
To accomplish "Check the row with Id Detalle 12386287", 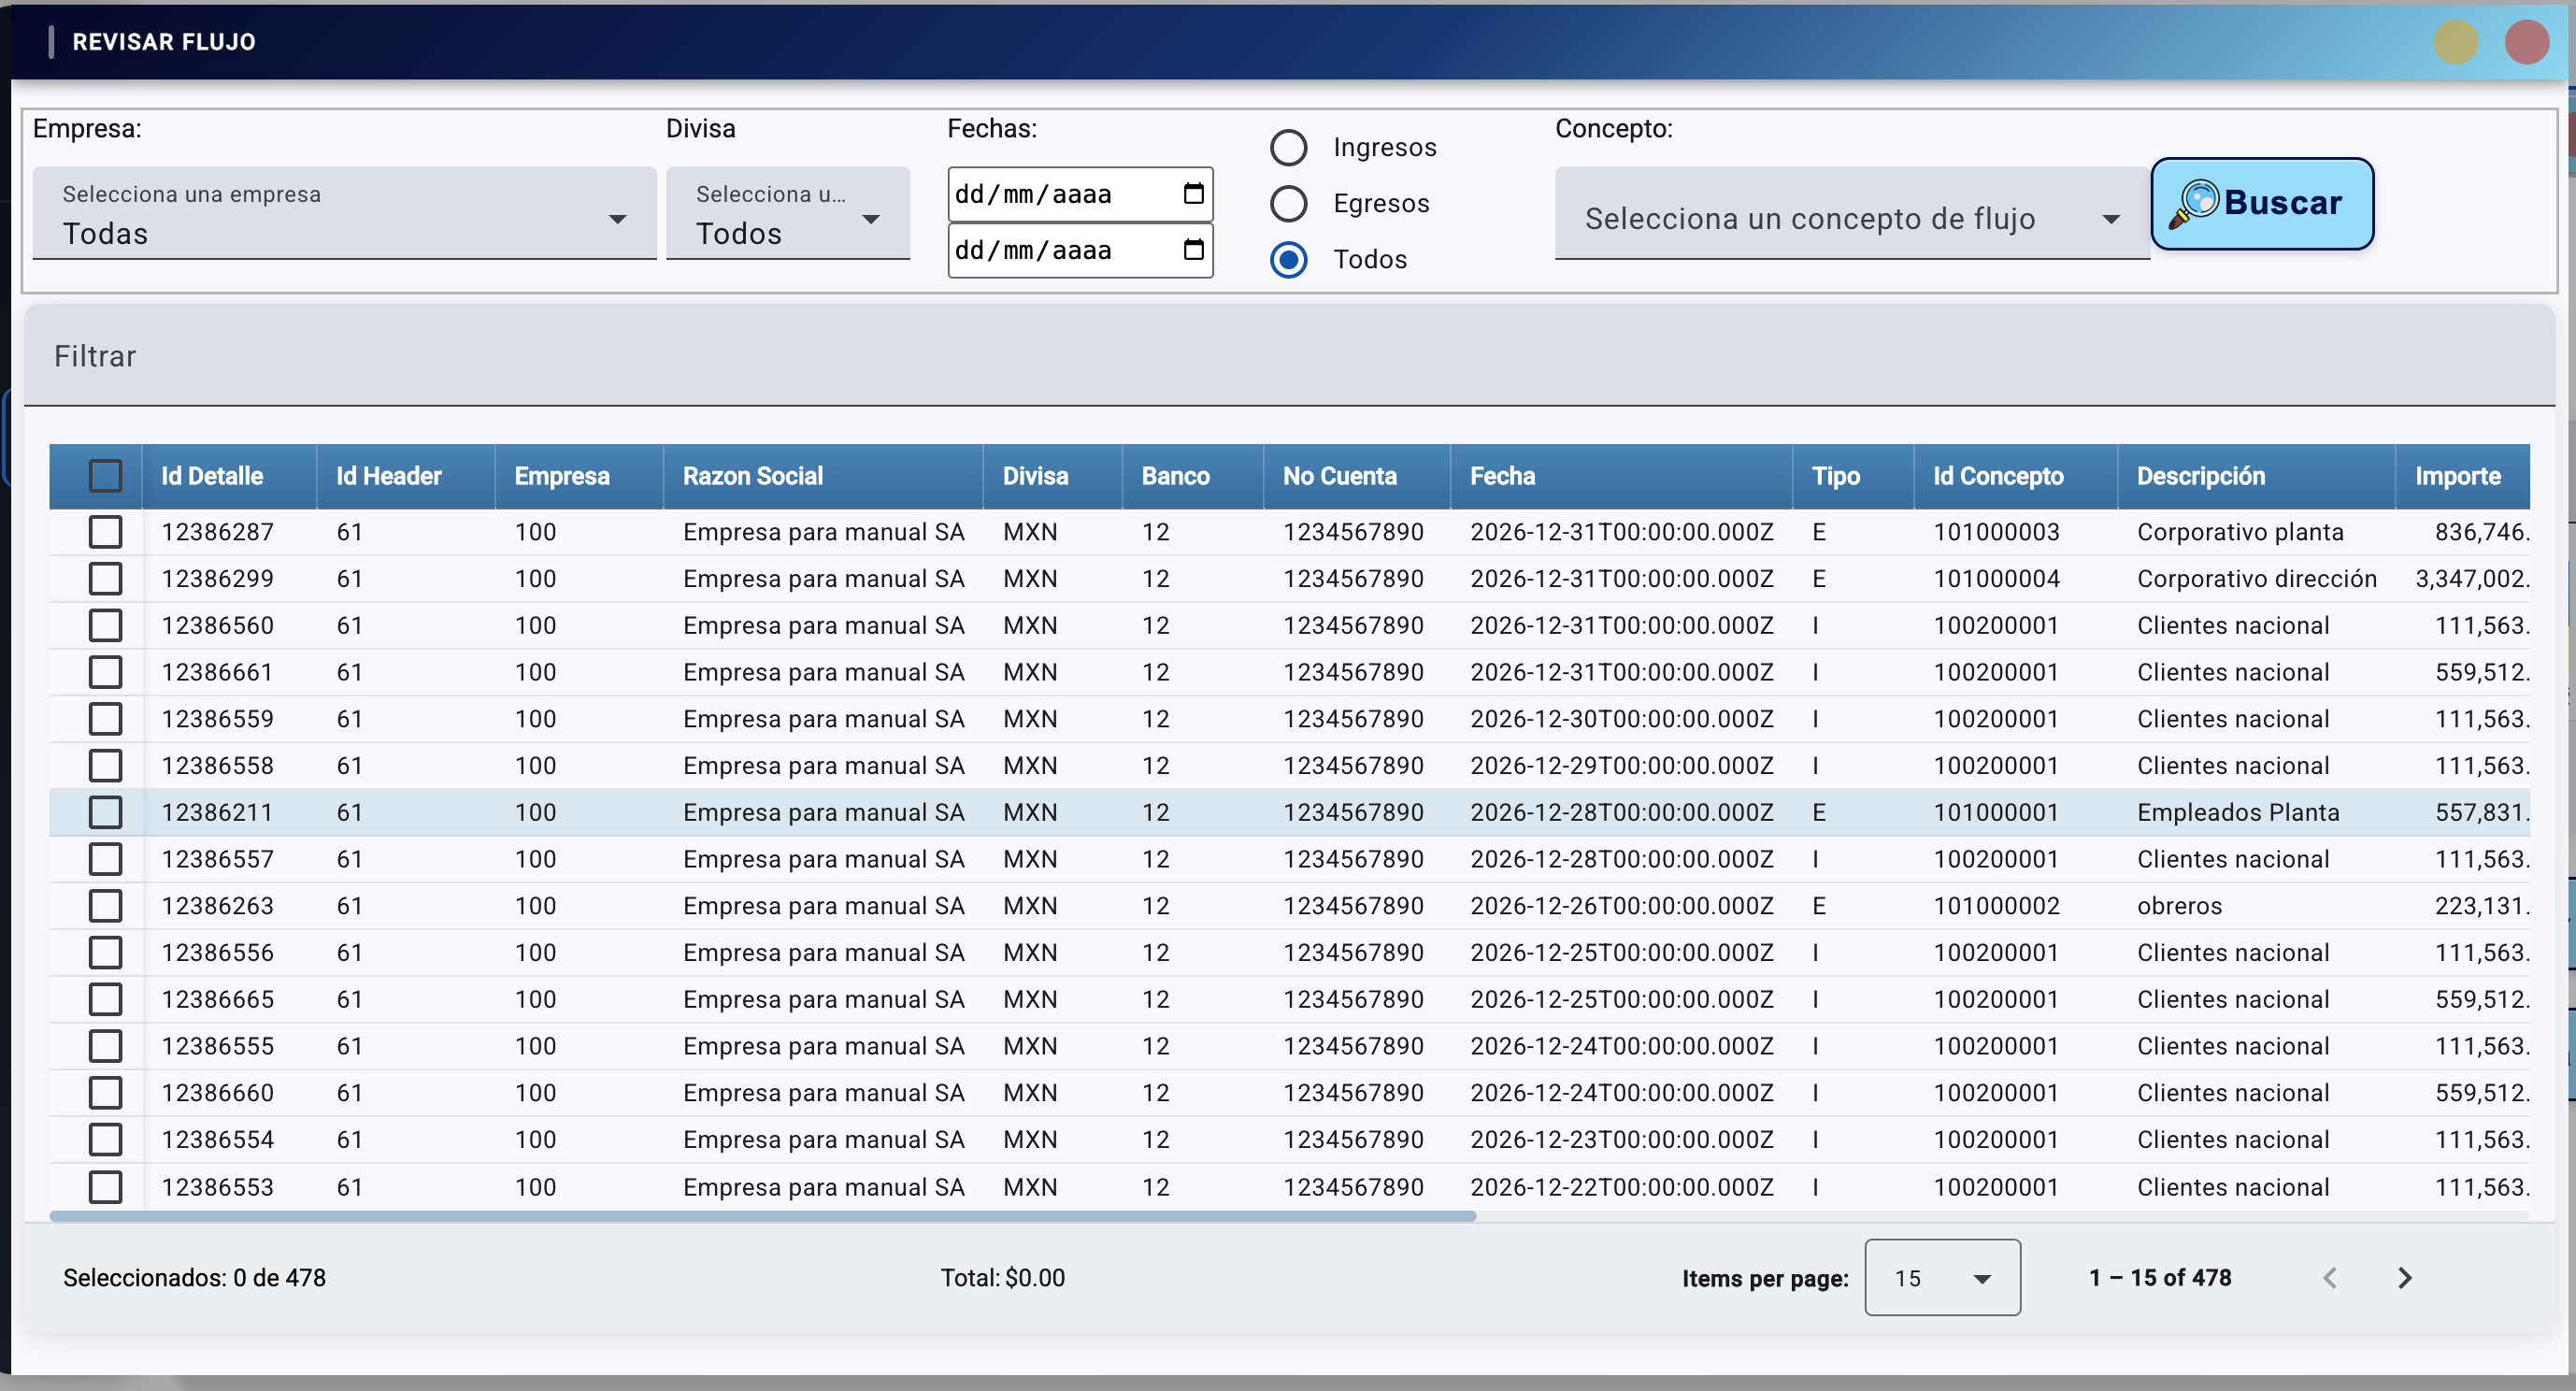I will tap(105, 532).
